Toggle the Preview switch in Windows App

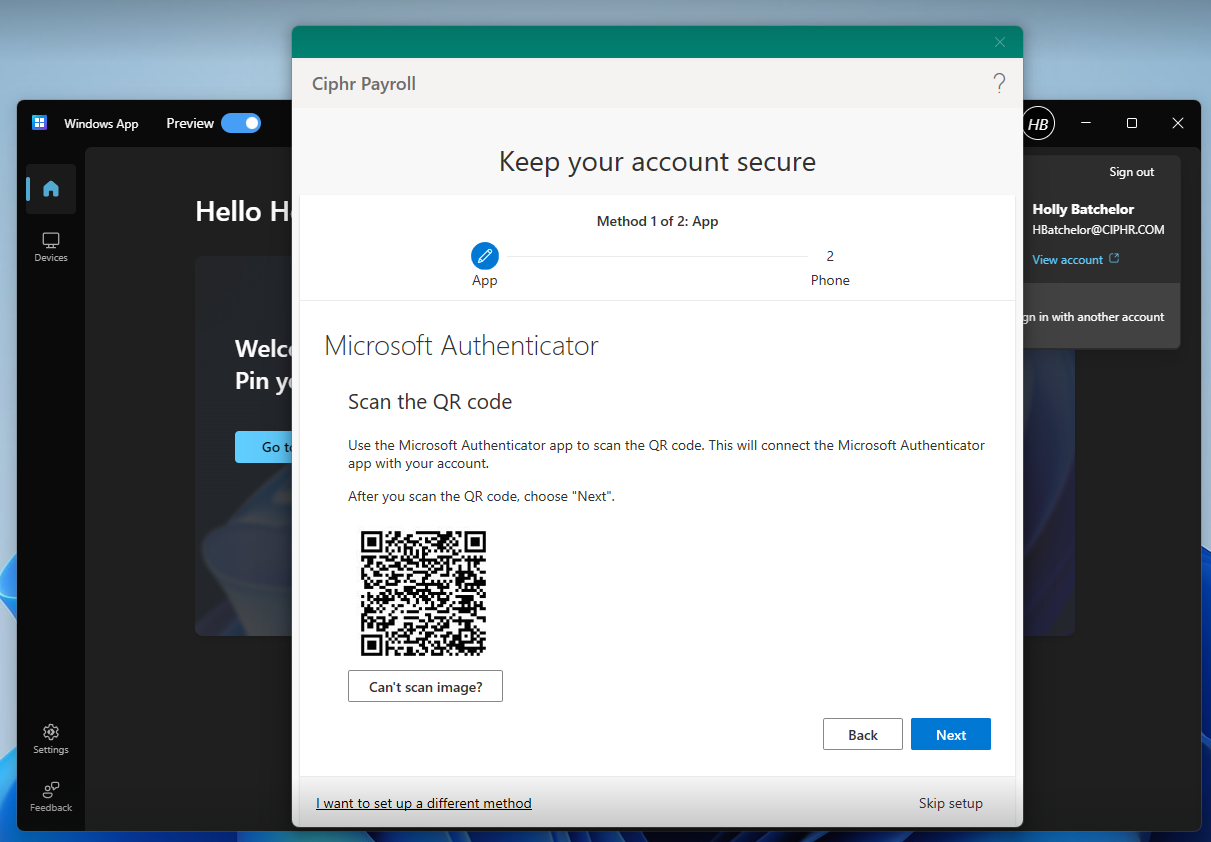(241, 123)
